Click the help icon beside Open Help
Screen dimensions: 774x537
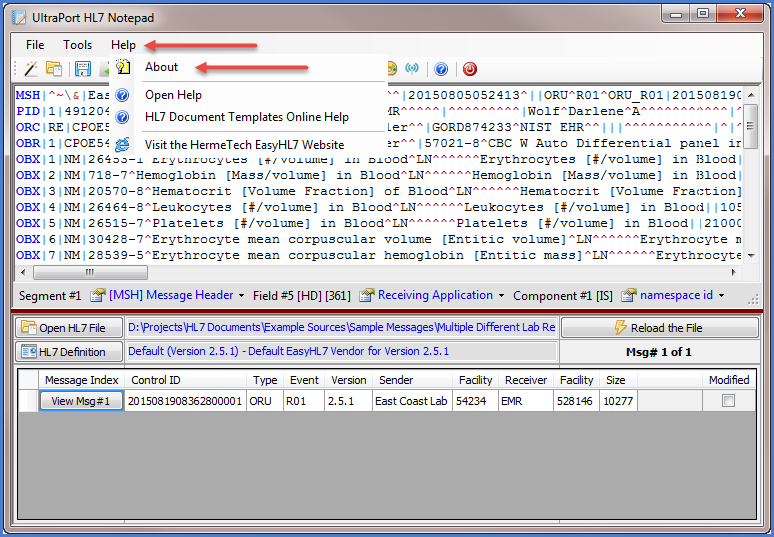point(122,95)
